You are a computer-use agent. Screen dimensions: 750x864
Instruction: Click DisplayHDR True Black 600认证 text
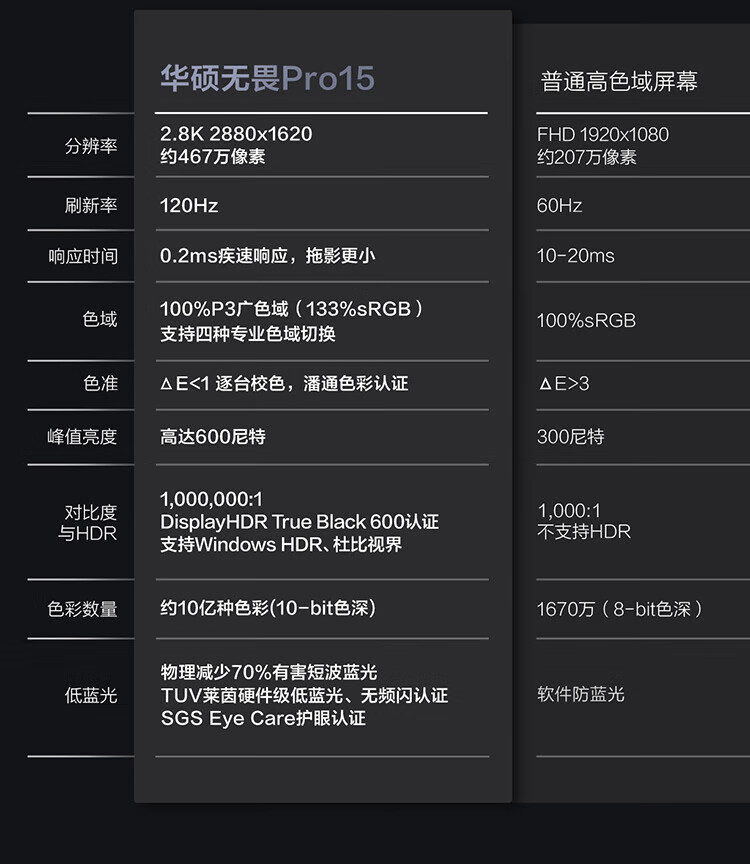coord(299,522)
